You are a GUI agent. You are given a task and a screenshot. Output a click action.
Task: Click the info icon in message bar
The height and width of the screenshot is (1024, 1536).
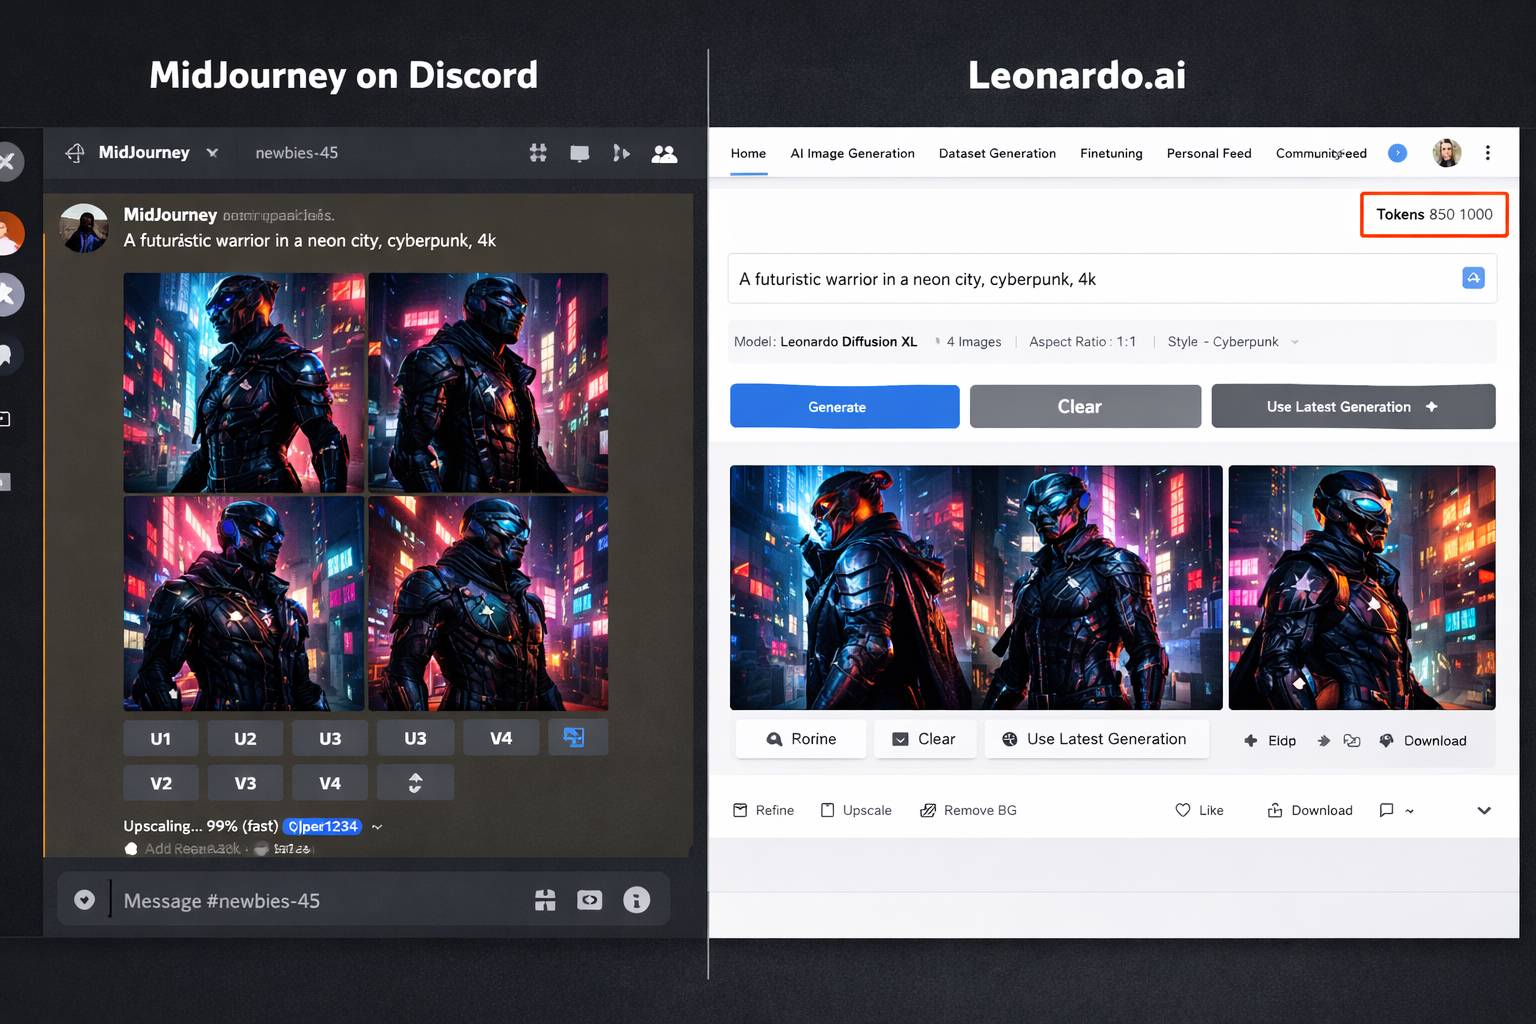636,900
